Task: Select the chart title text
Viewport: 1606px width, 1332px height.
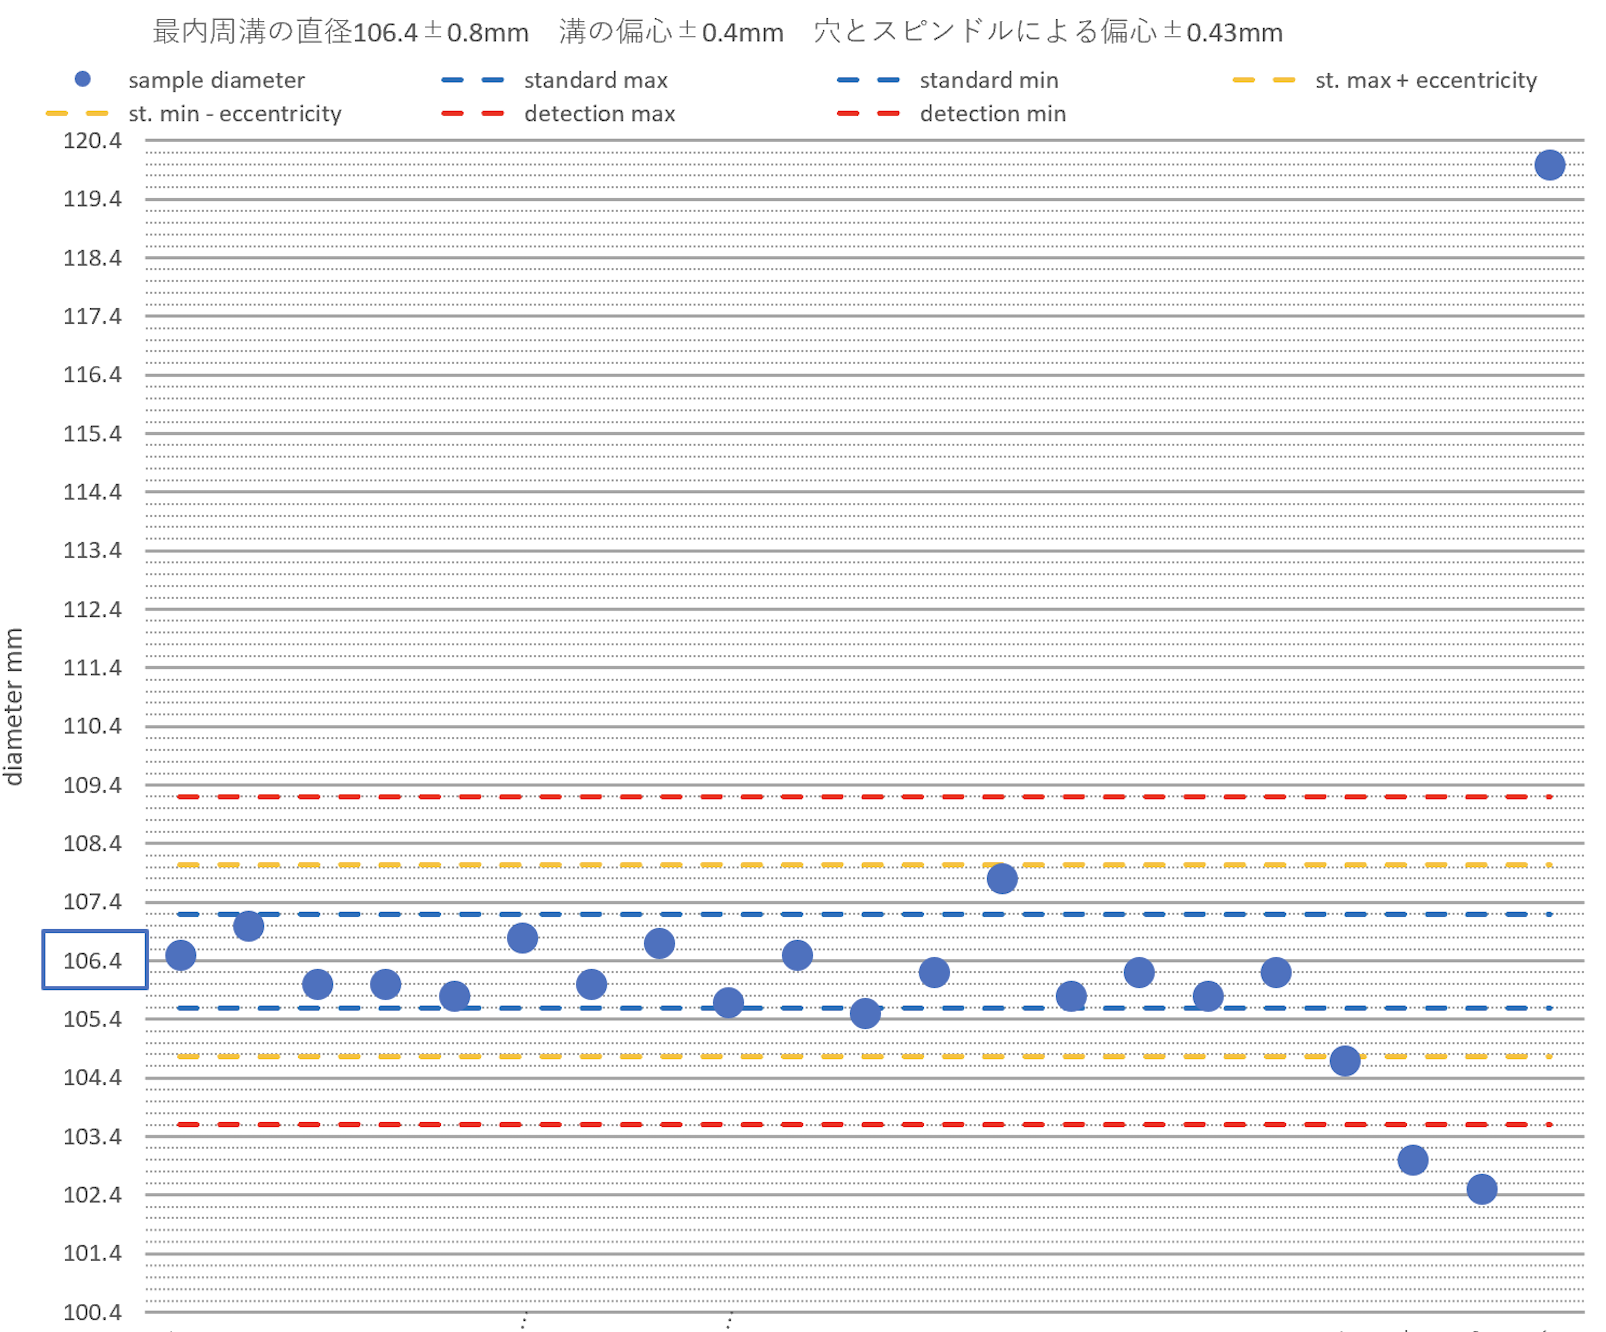Action: click(717, 32)
